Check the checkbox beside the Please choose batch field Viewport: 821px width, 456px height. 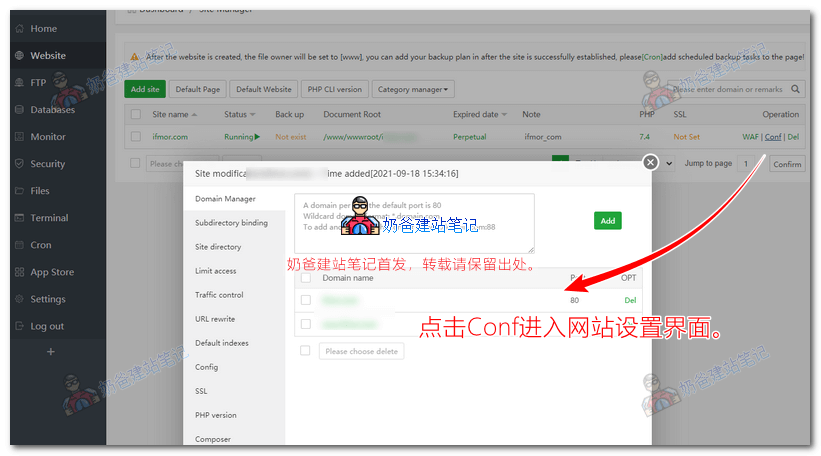click(x=135, y=163)
